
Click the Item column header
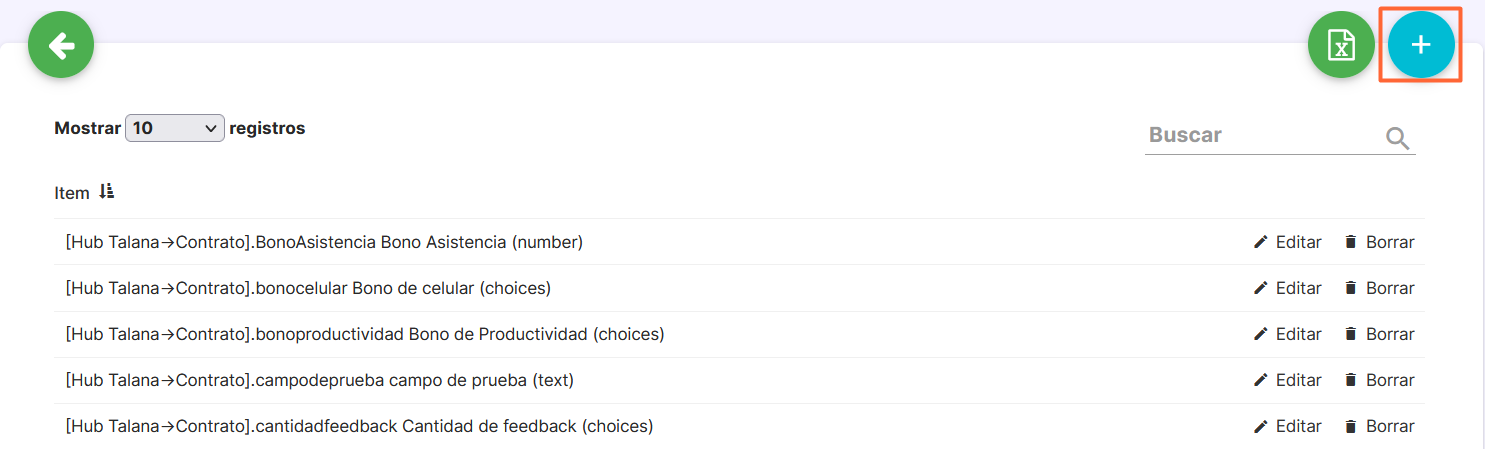pos(72,193)
